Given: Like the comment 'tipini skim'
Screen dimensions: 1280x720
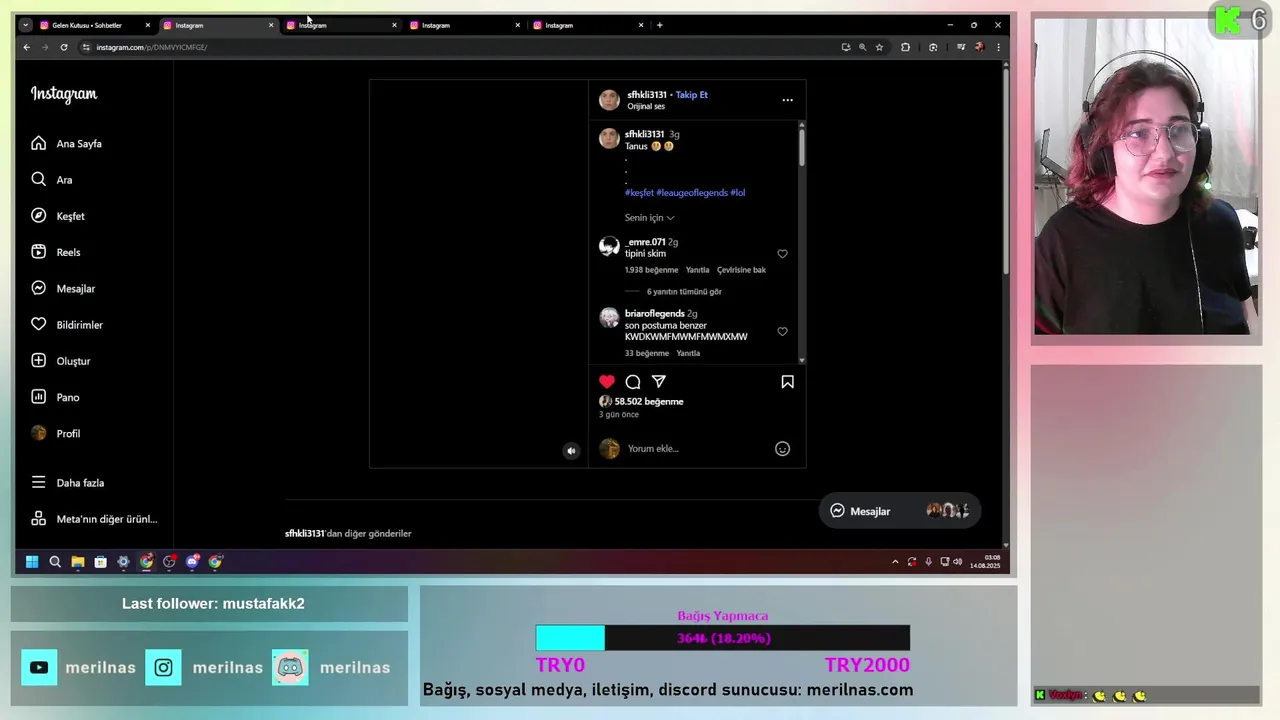Looking at the screenshot, I should [x=782, y=254].
